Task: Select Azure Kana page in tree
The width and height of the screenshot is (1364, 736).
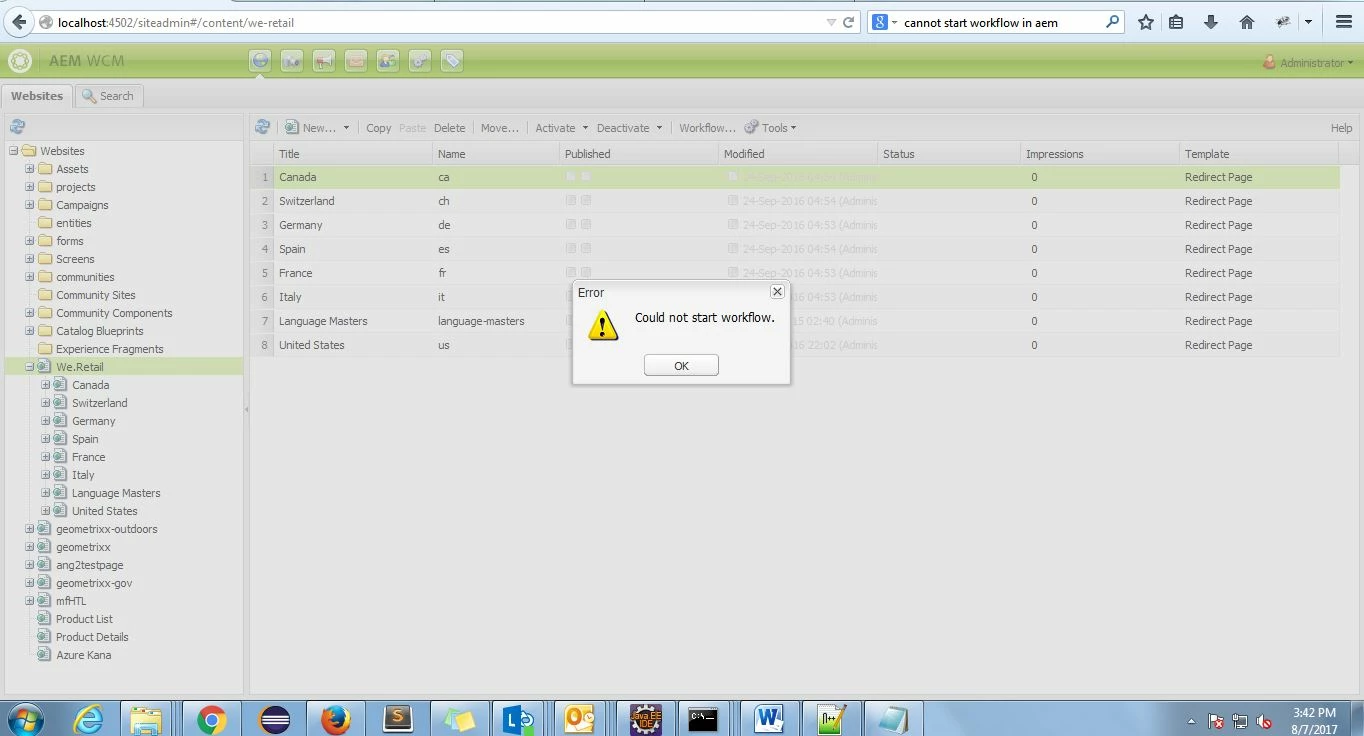Action: point(83,655)
